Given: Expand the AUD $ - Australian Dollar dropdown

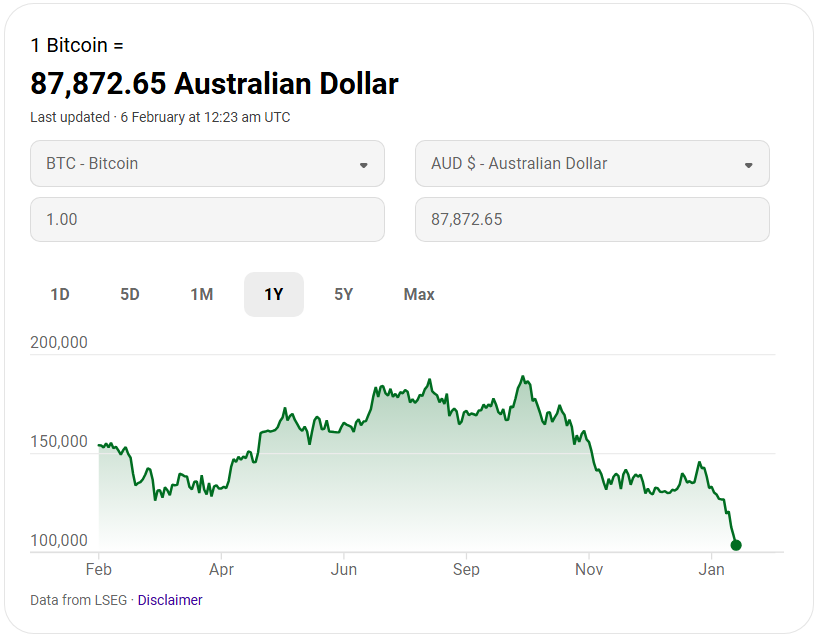Looking at the screenshot, I should click(592, 164).
